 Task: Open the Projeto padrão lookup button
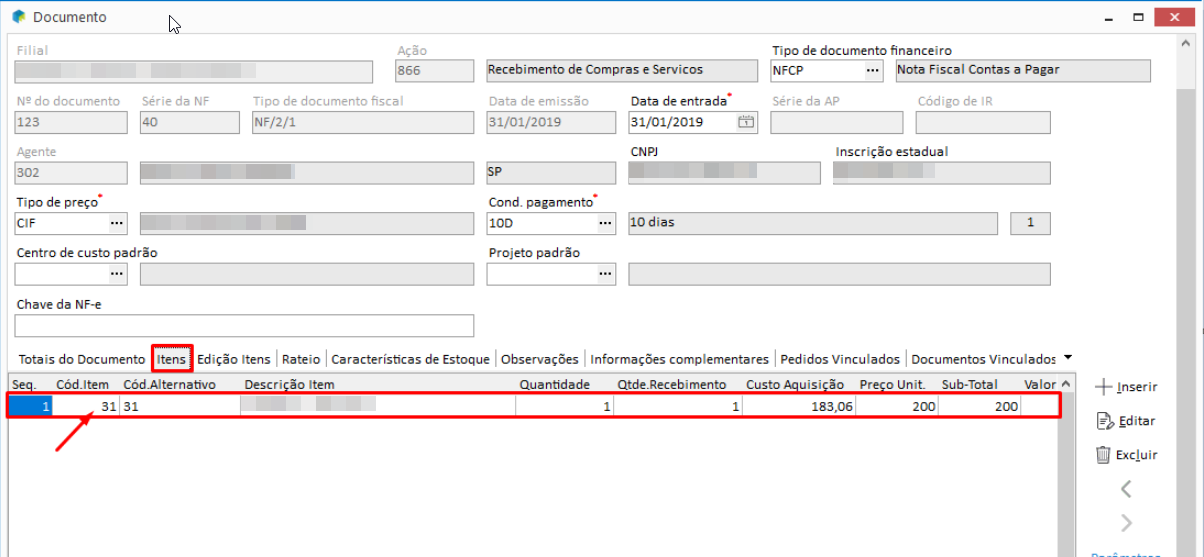pyautogui.click(x=605, y=274)
